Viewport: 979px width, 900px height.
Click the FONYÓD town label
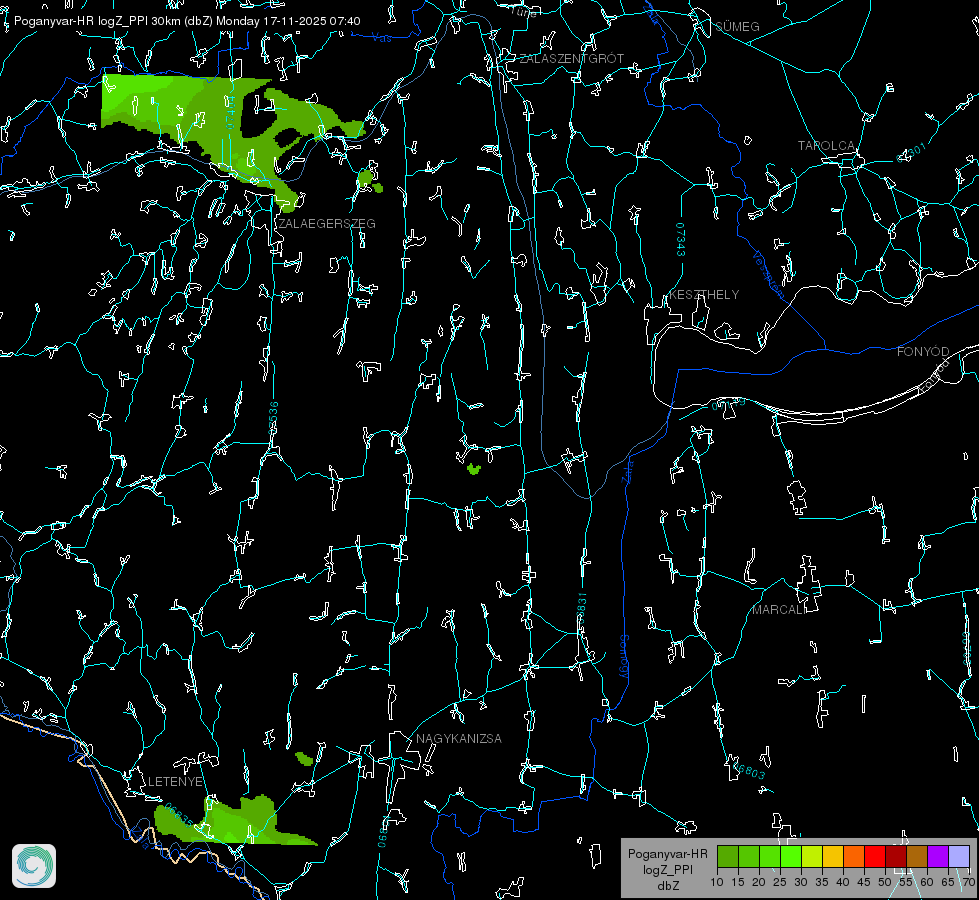tap(923, 352)
